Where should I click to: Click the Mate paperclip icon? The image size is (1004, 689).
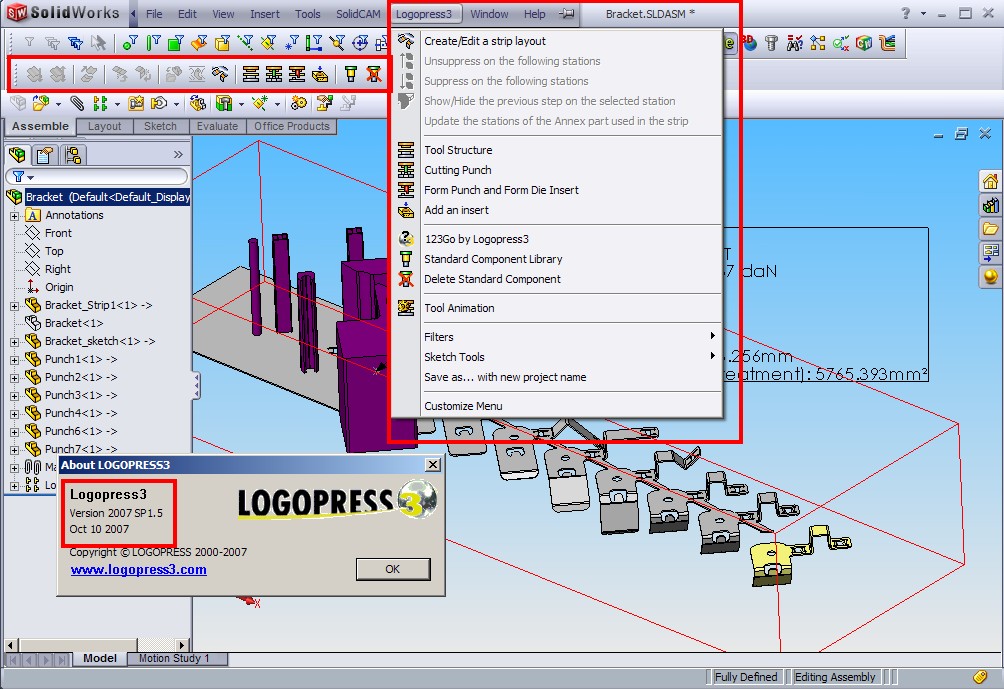(x=77, y=103)
